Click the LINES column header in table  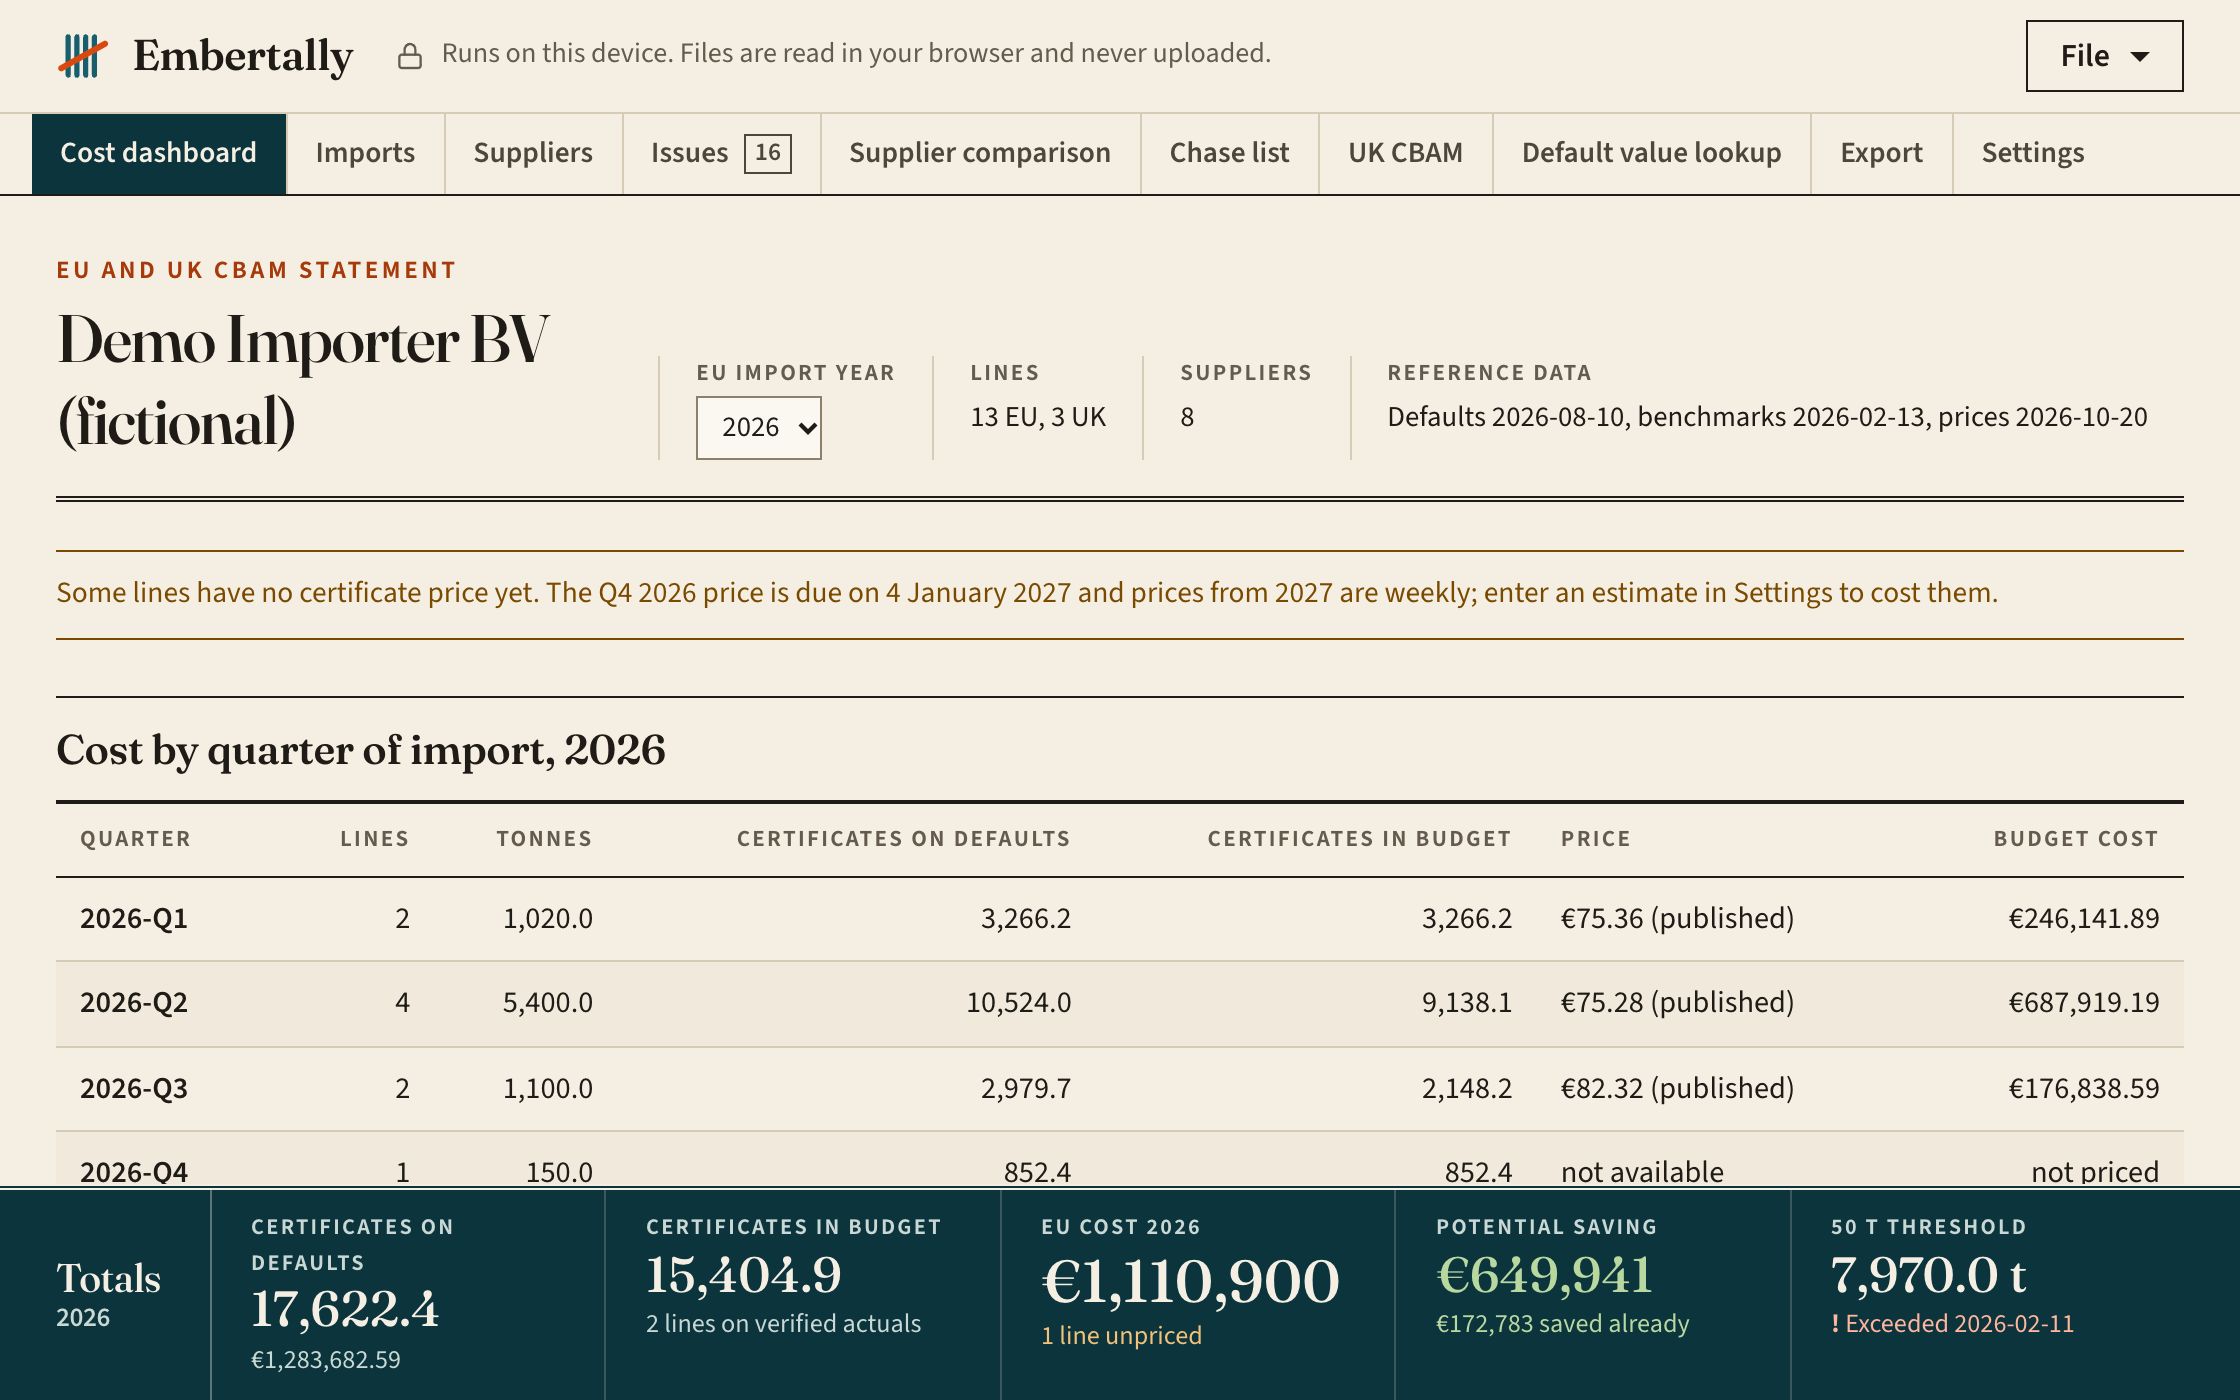pos(374,839)
